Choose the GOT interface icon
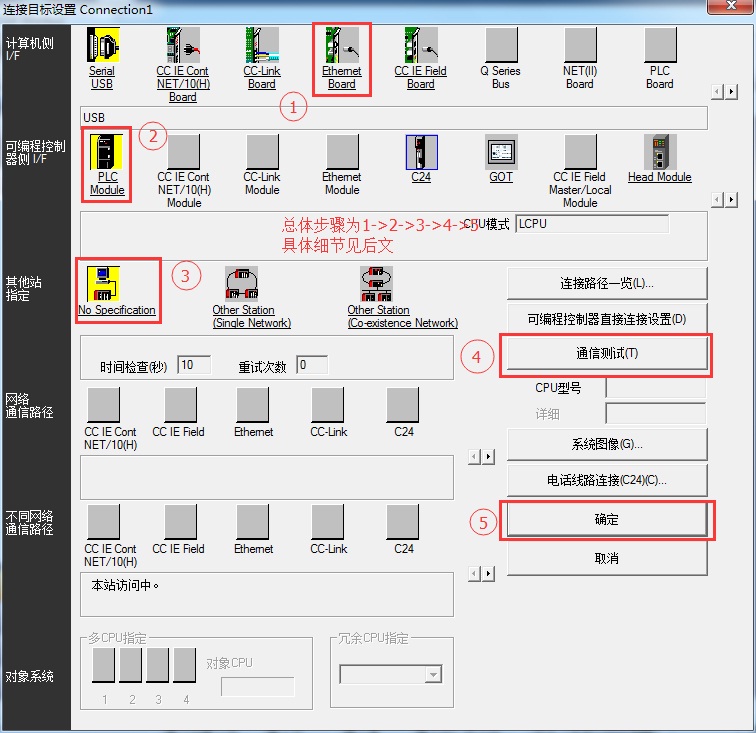756x733 pixels. [501, 152]
